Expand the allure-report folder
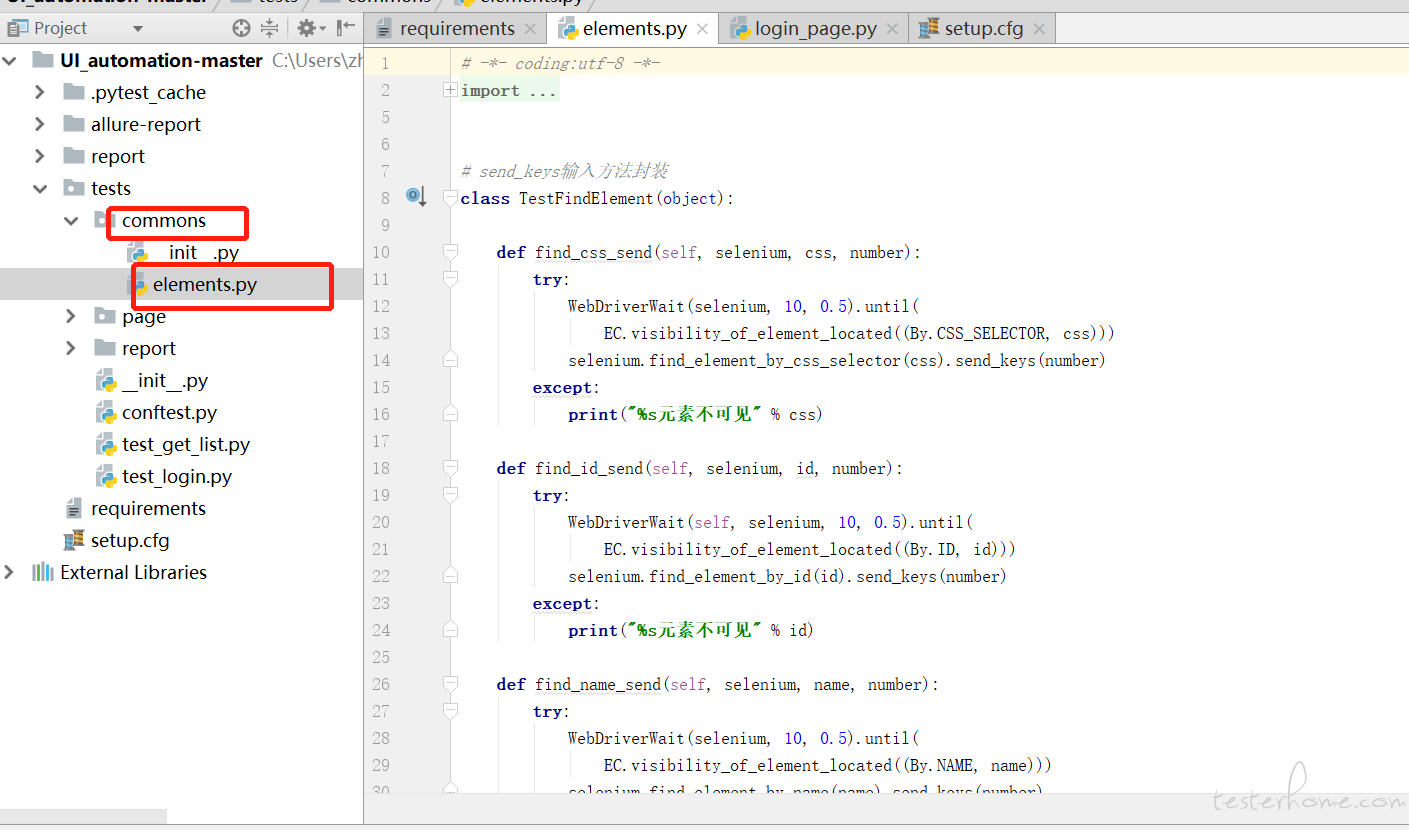Screen dimensions: 1409x830 click(40, 124)
